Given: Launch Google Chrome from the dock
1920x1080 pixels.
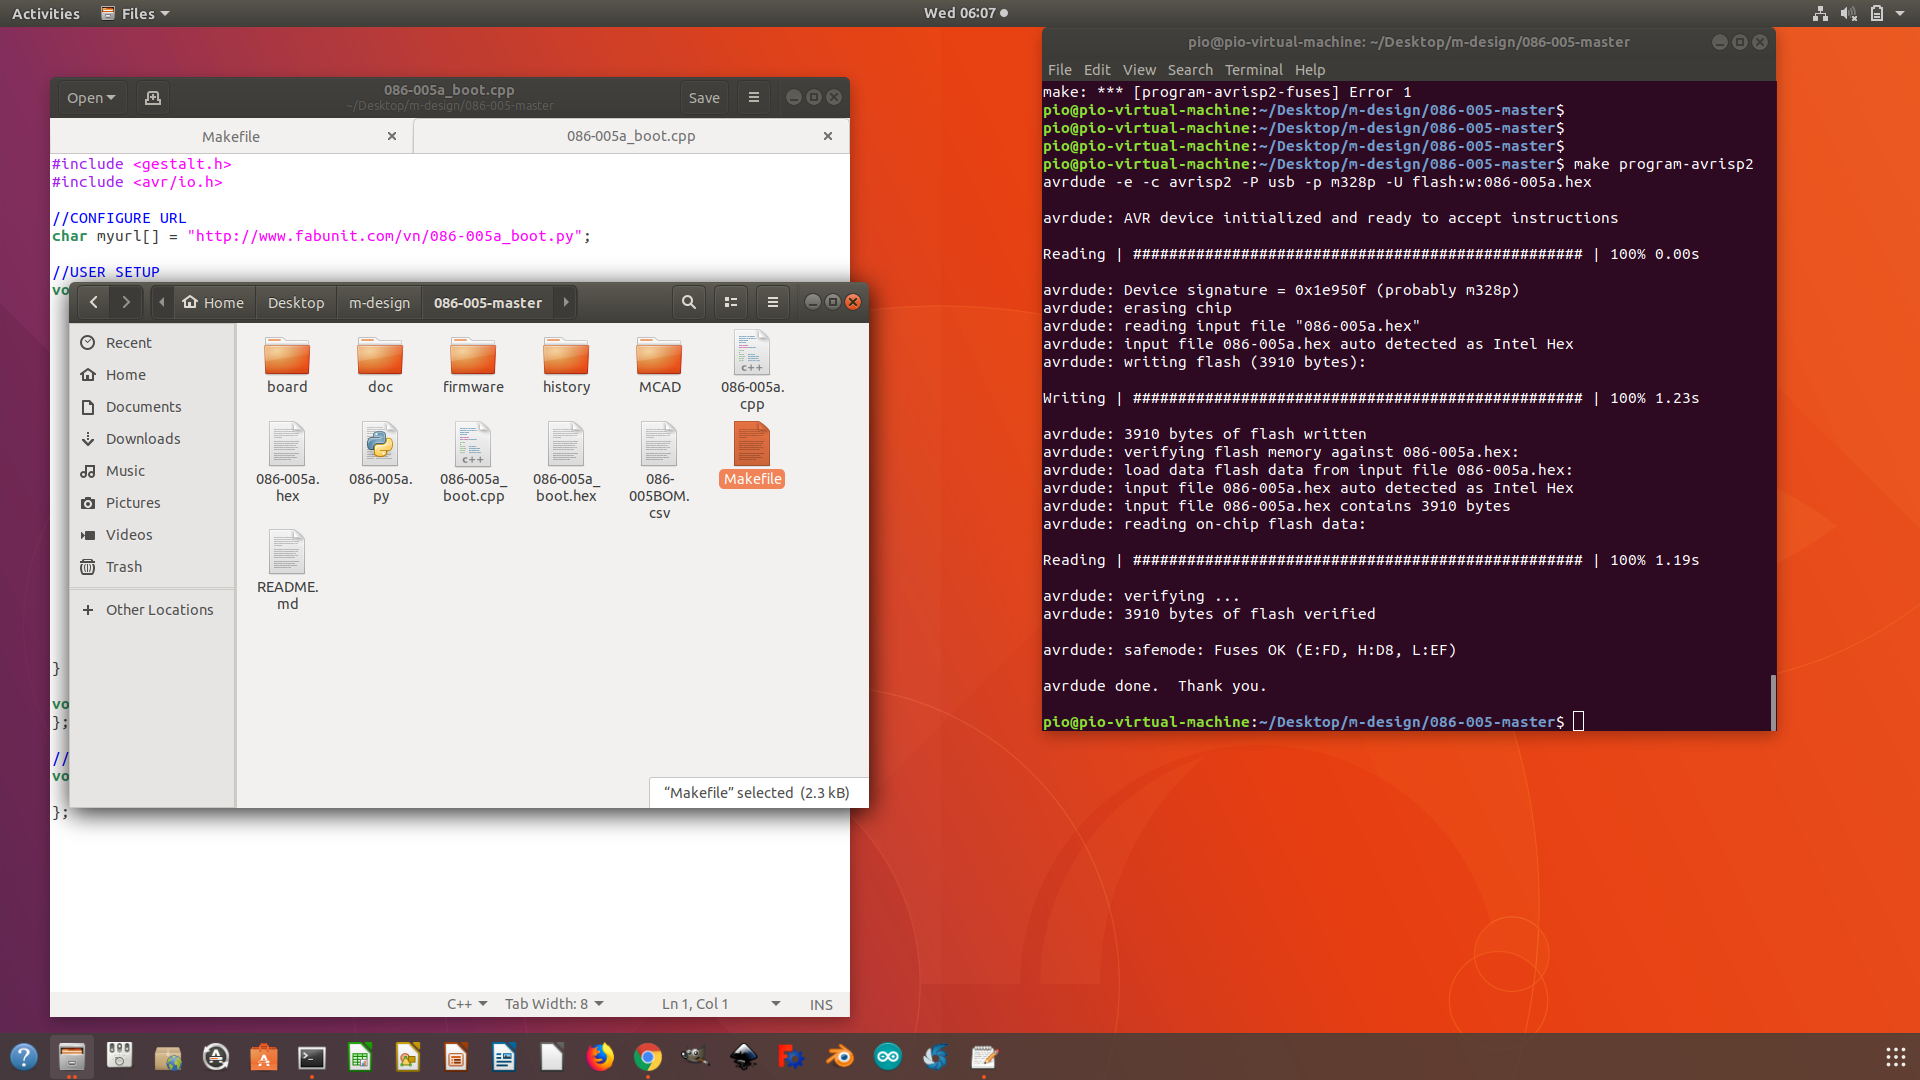Looking at the screenshot, I should coord(648,1057).
